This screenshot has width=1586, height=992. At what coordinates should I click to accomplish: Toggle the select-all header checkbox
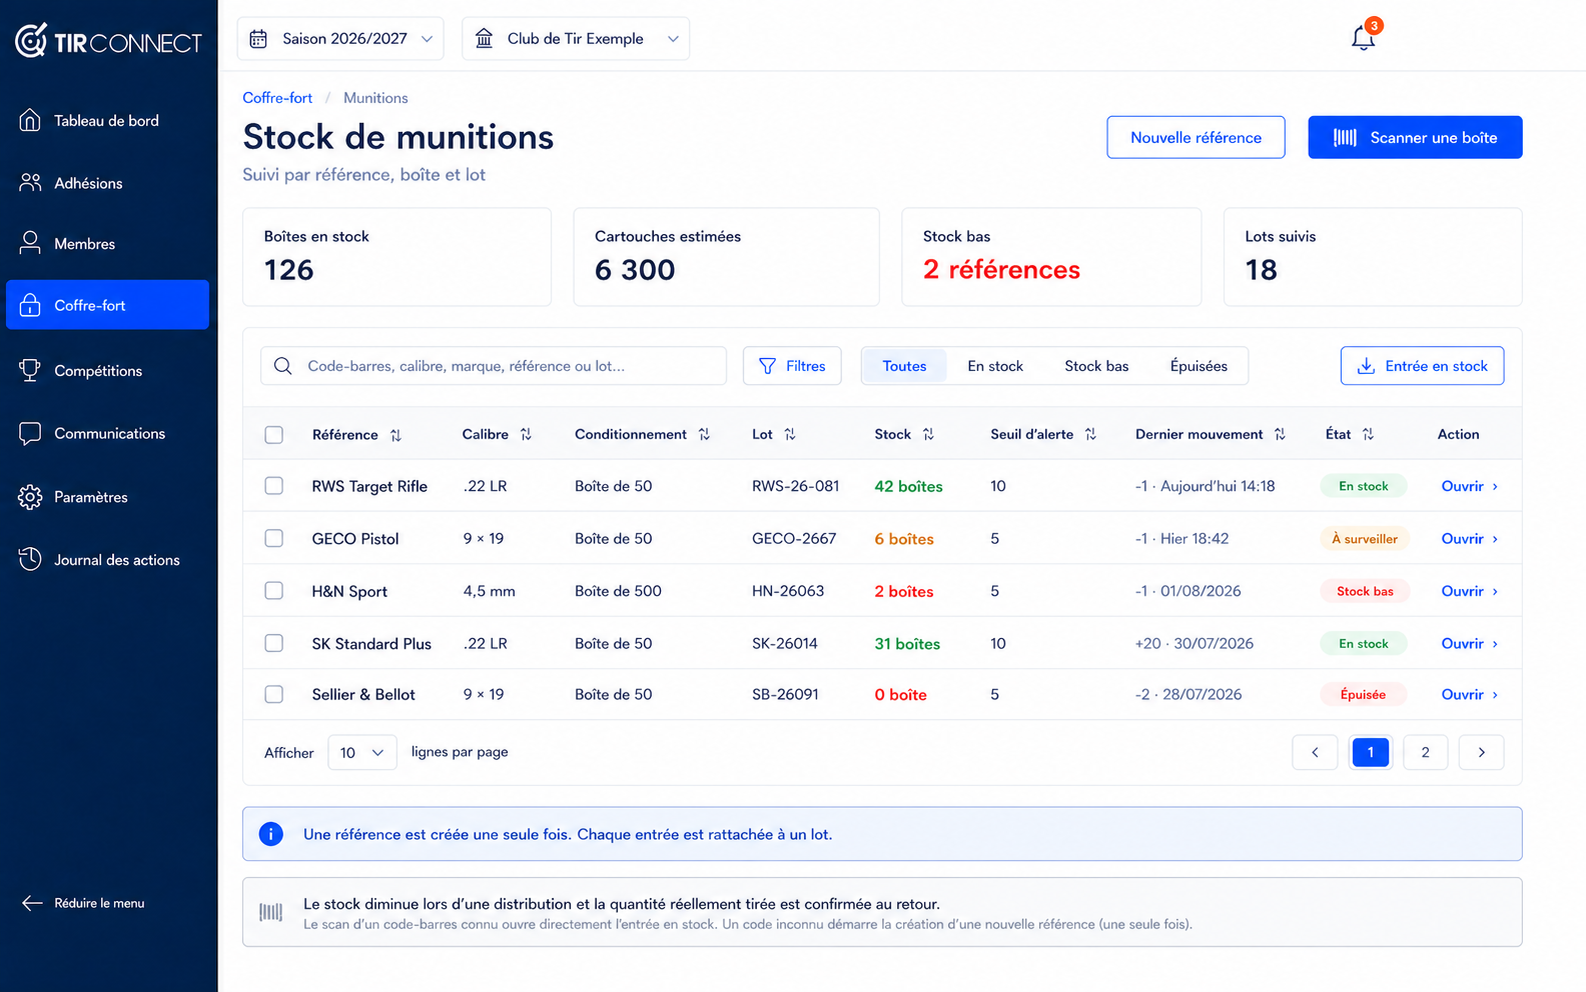click(274, 435)
